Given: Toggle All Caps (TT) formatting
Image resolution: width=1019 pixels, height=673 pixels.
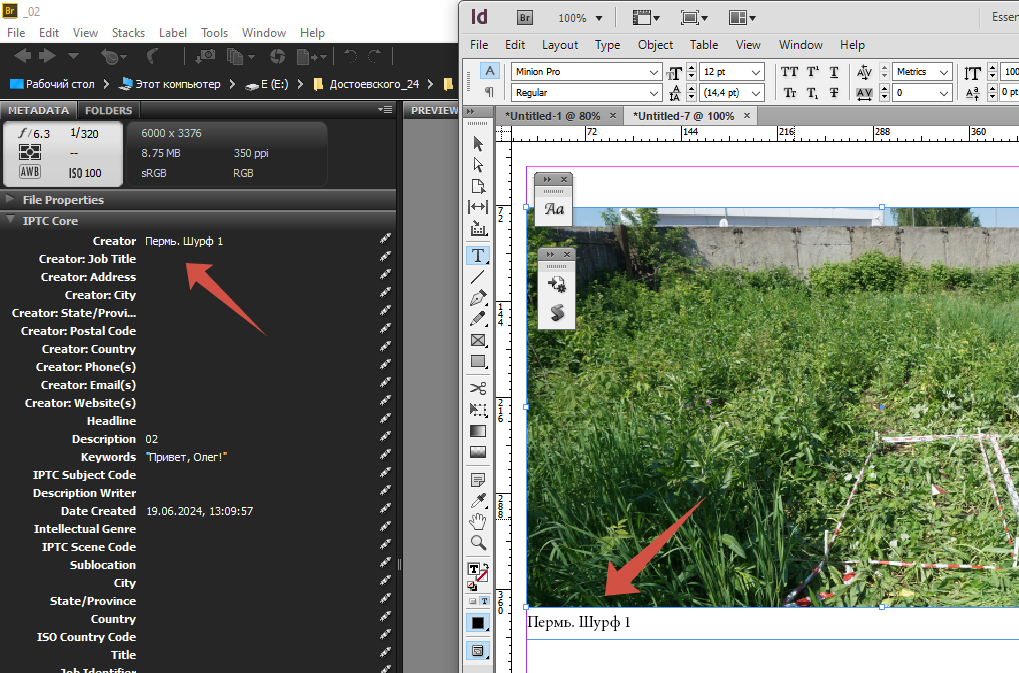Looking at the screenshot, I should (790, 71).
